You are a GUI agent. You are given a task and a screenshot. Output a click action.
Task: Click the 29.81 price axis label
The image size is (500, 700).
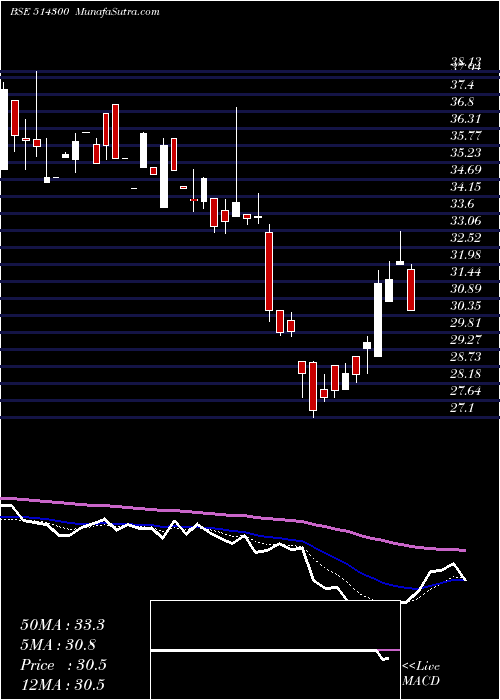(x=466, y=323)
